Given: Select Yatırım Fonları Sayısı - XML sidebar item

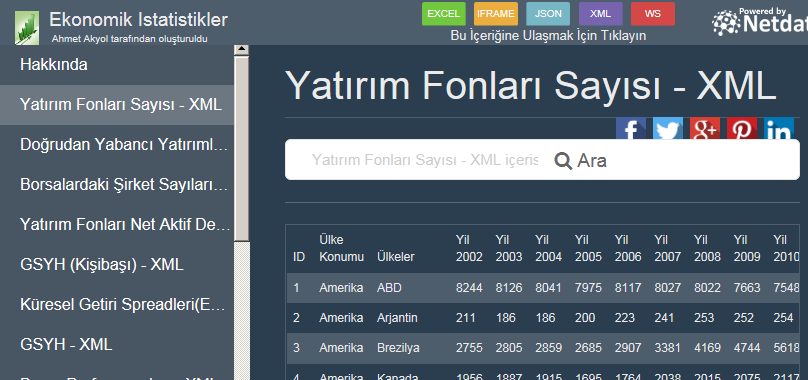Looking at the screenshot, I should click(x=117, y=105).
